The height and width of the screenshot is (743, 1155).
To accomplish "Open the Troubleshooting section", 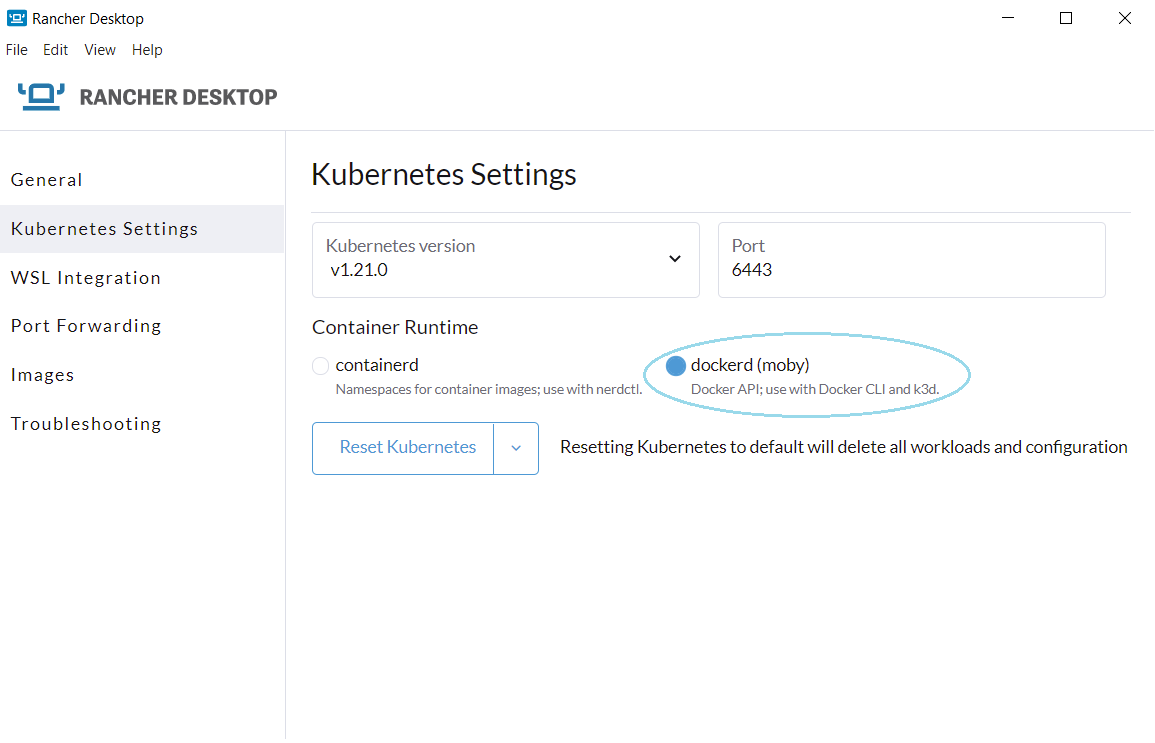I will 85,423.
